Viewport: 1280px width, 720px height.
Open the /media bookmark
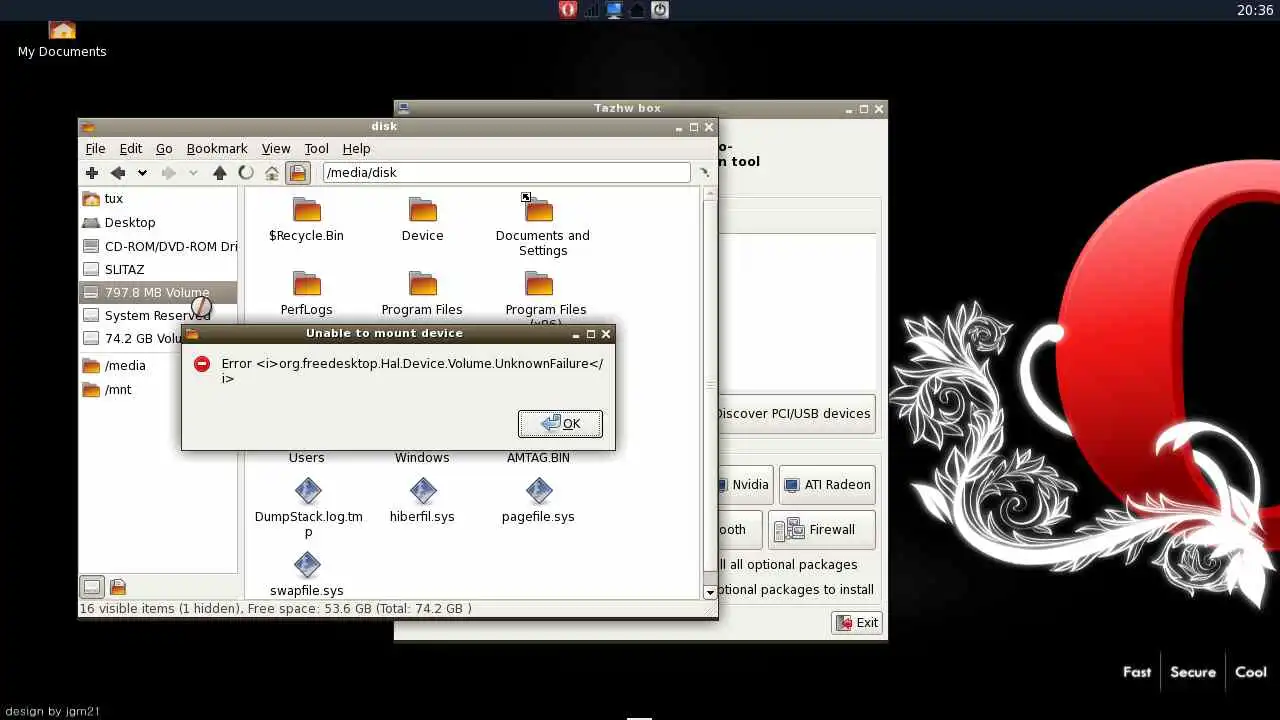158,365
